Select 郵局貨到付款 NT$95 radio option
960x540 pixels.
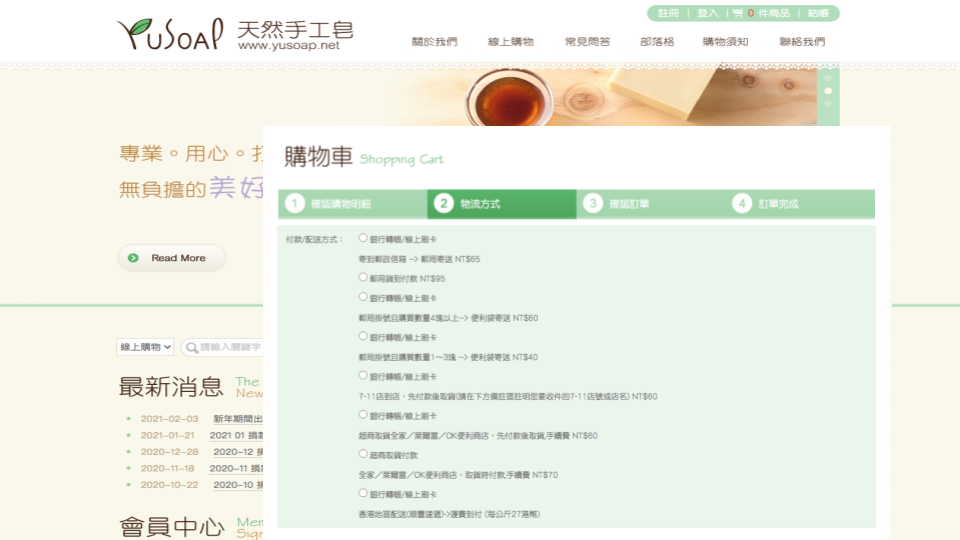363,277
